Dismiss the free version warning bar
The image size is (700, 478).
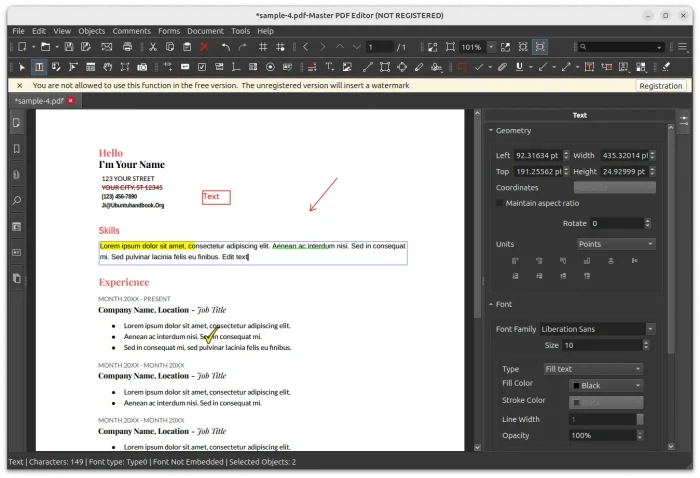point(19,86)
